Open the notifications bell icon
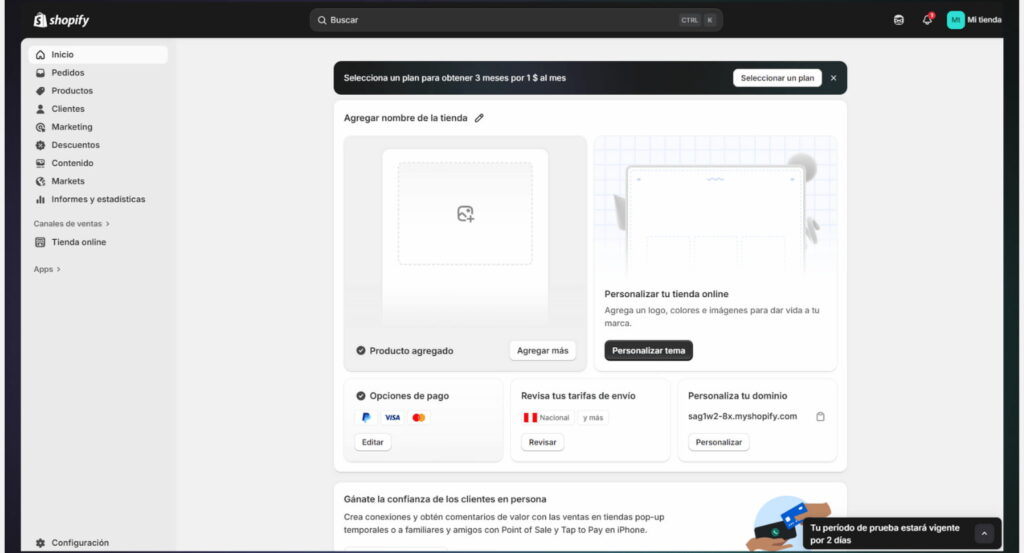The height and width of the screenshot is (553, 1024). [927, 20]
